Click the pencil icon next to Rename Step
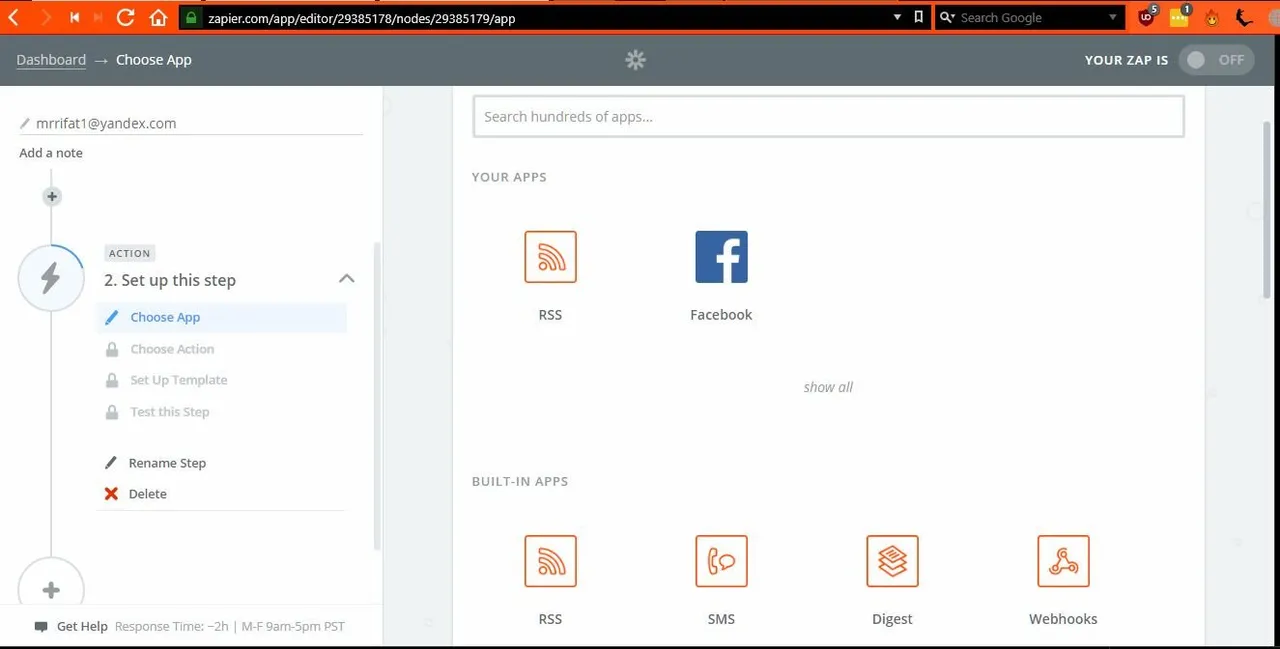The width and height of the screenshot is (1280, 649). [111, 463]
